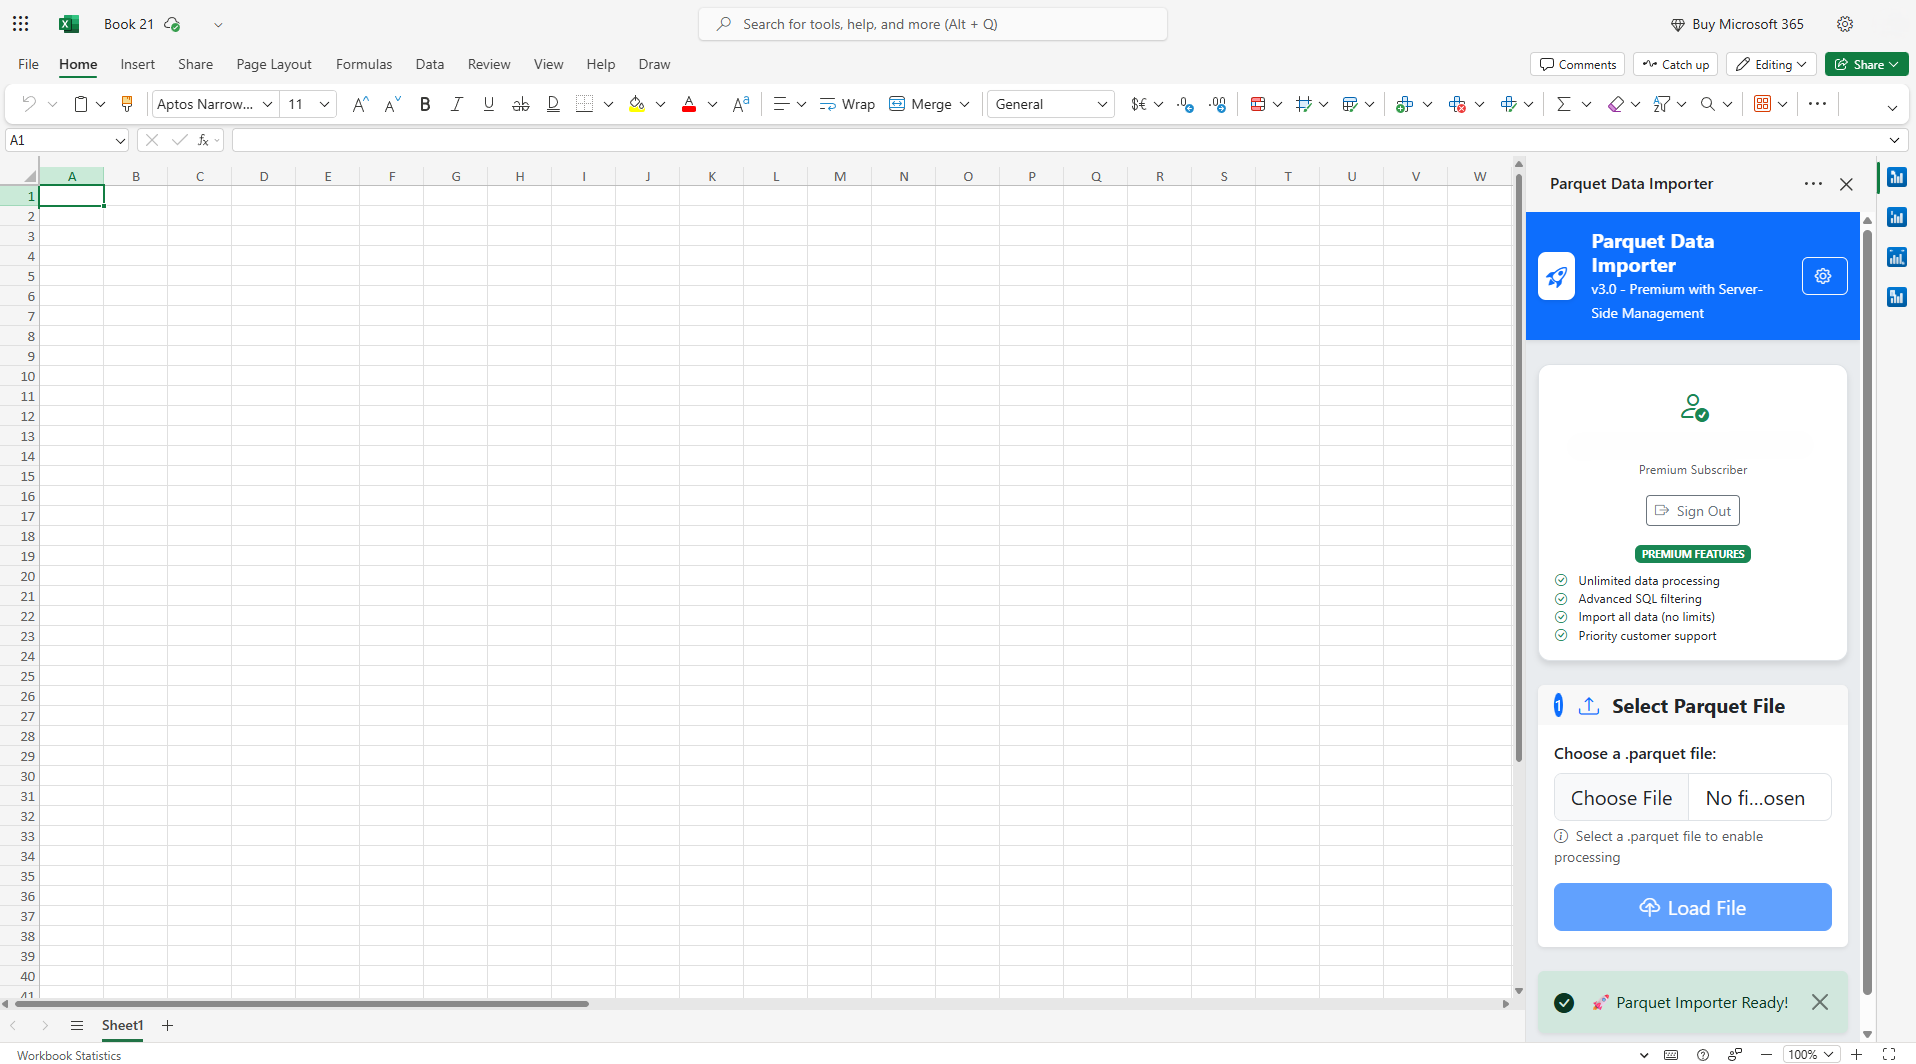
Task: Open Parquet Data Importer pane options ellipsis
Action: [x=1813, y=184]
